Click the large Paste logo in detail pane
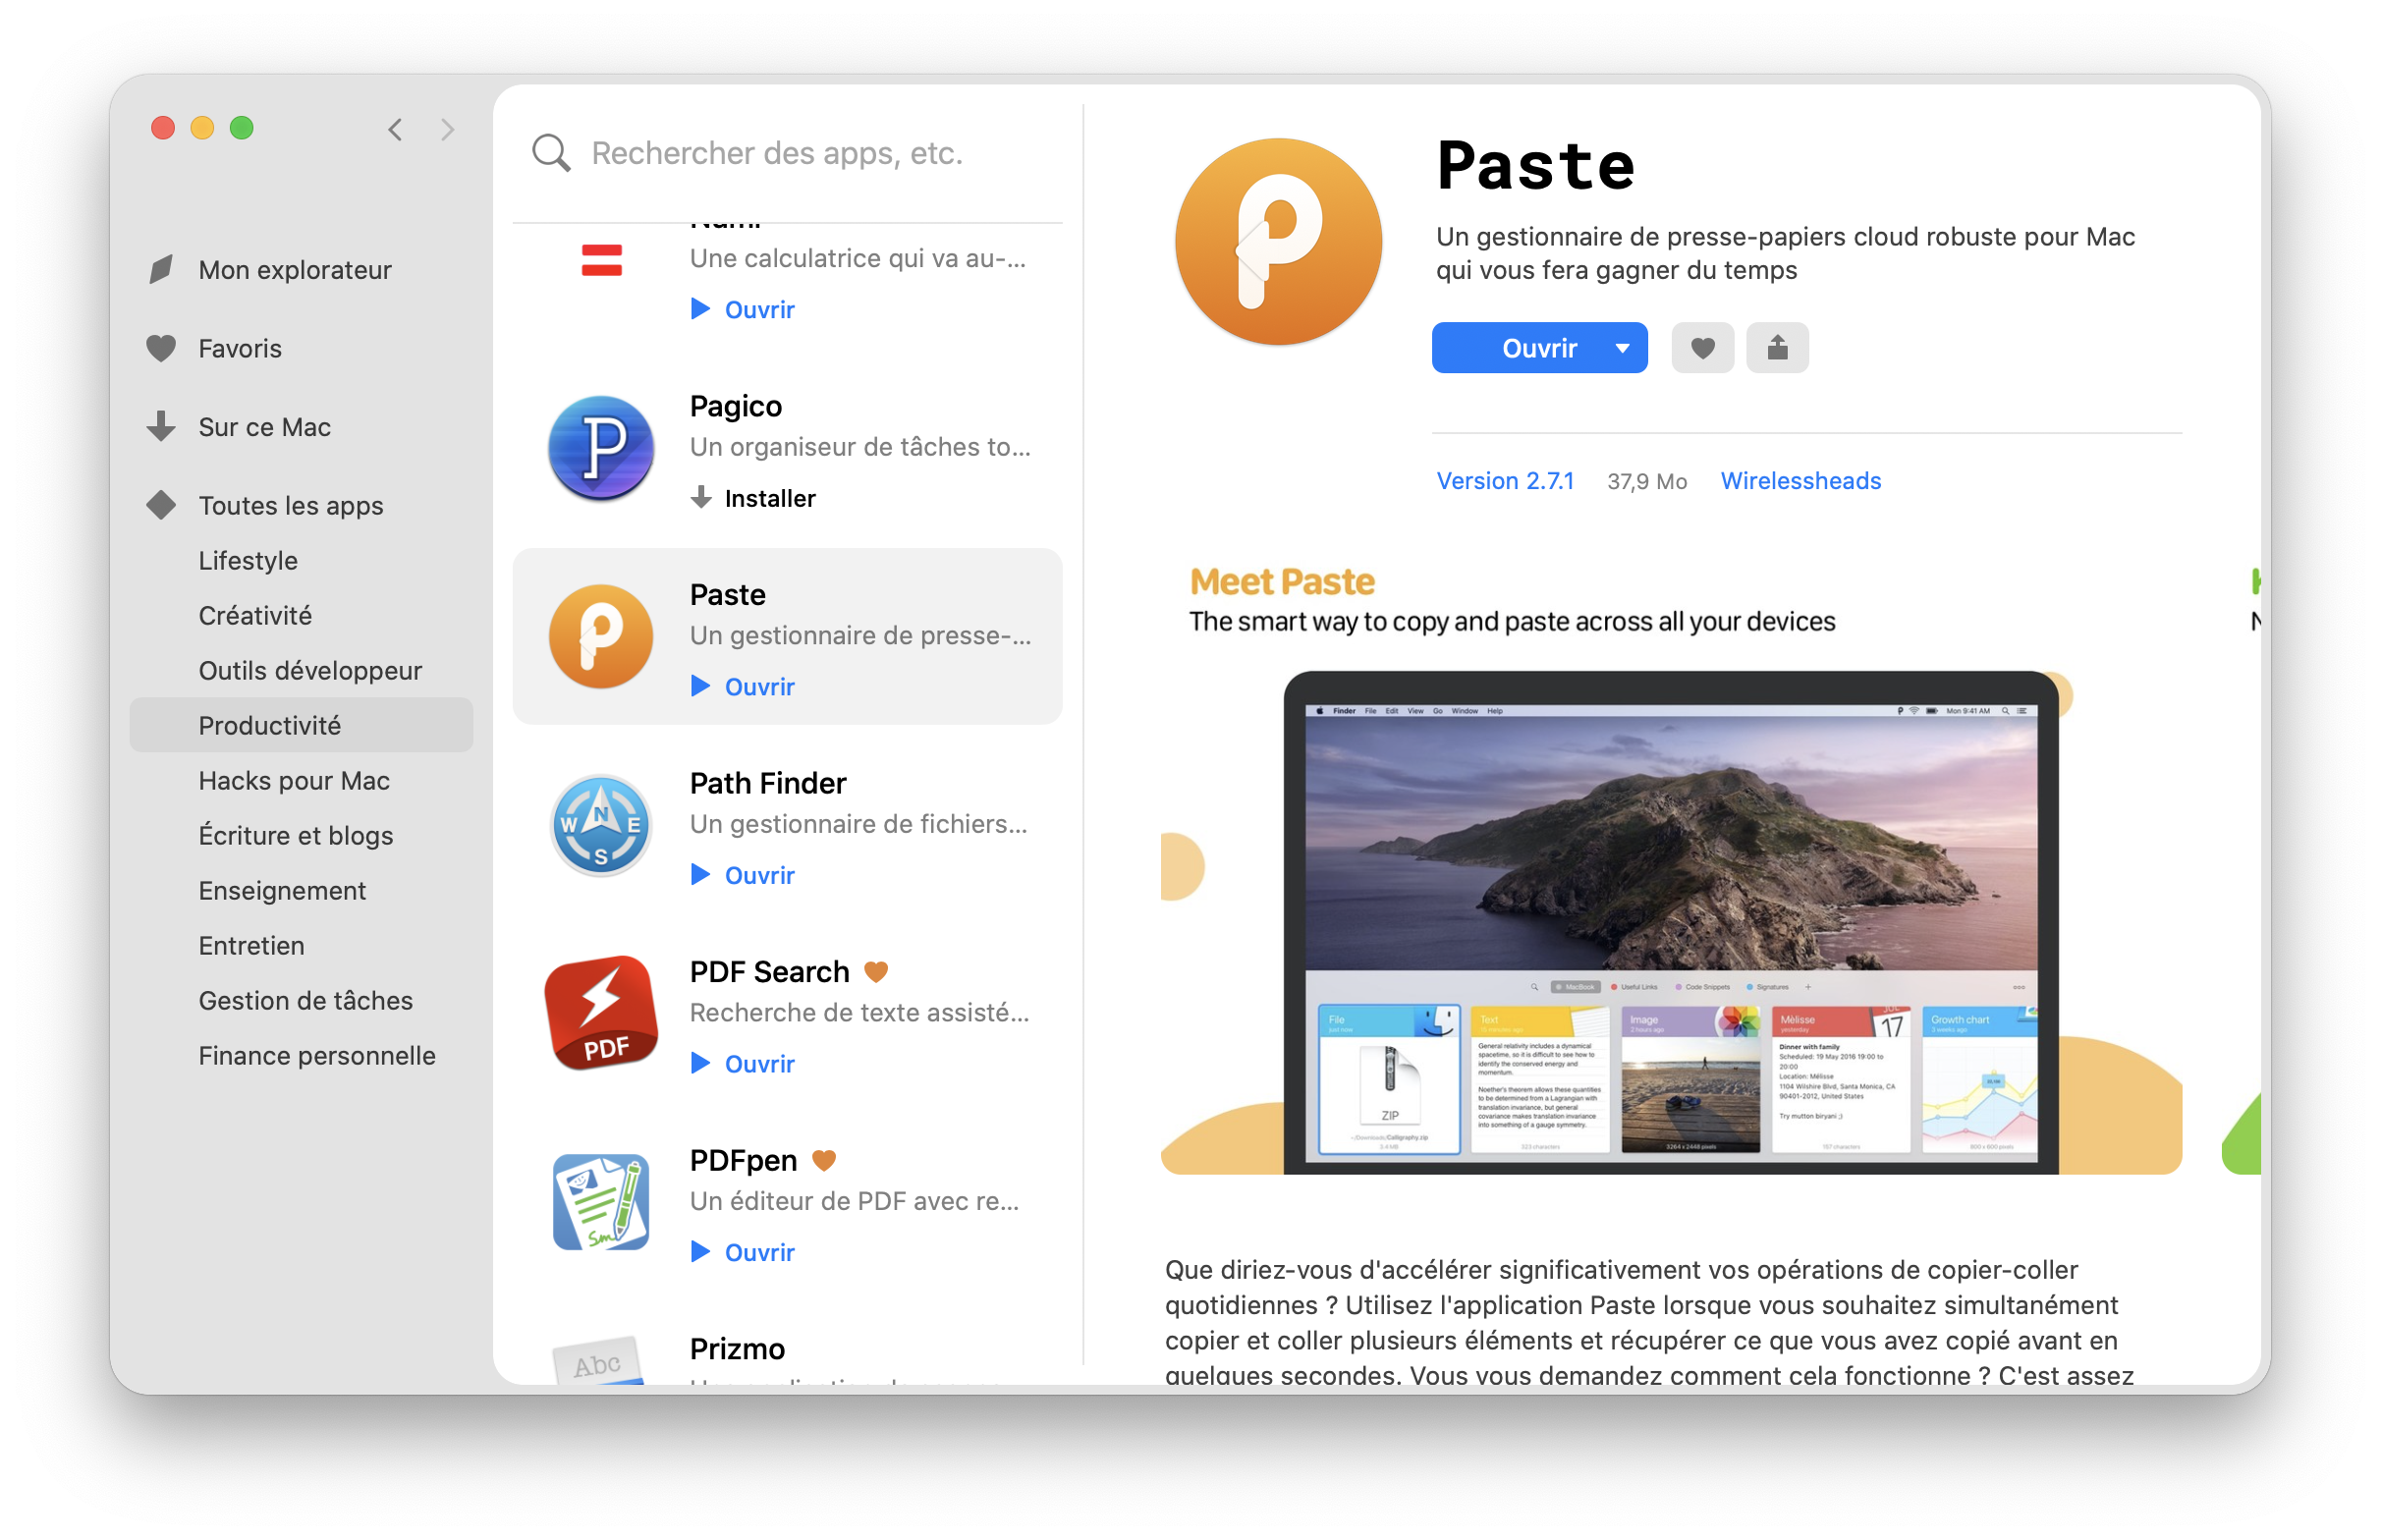Screen dimensions: 2381x1540 (x=1278, y=242)
